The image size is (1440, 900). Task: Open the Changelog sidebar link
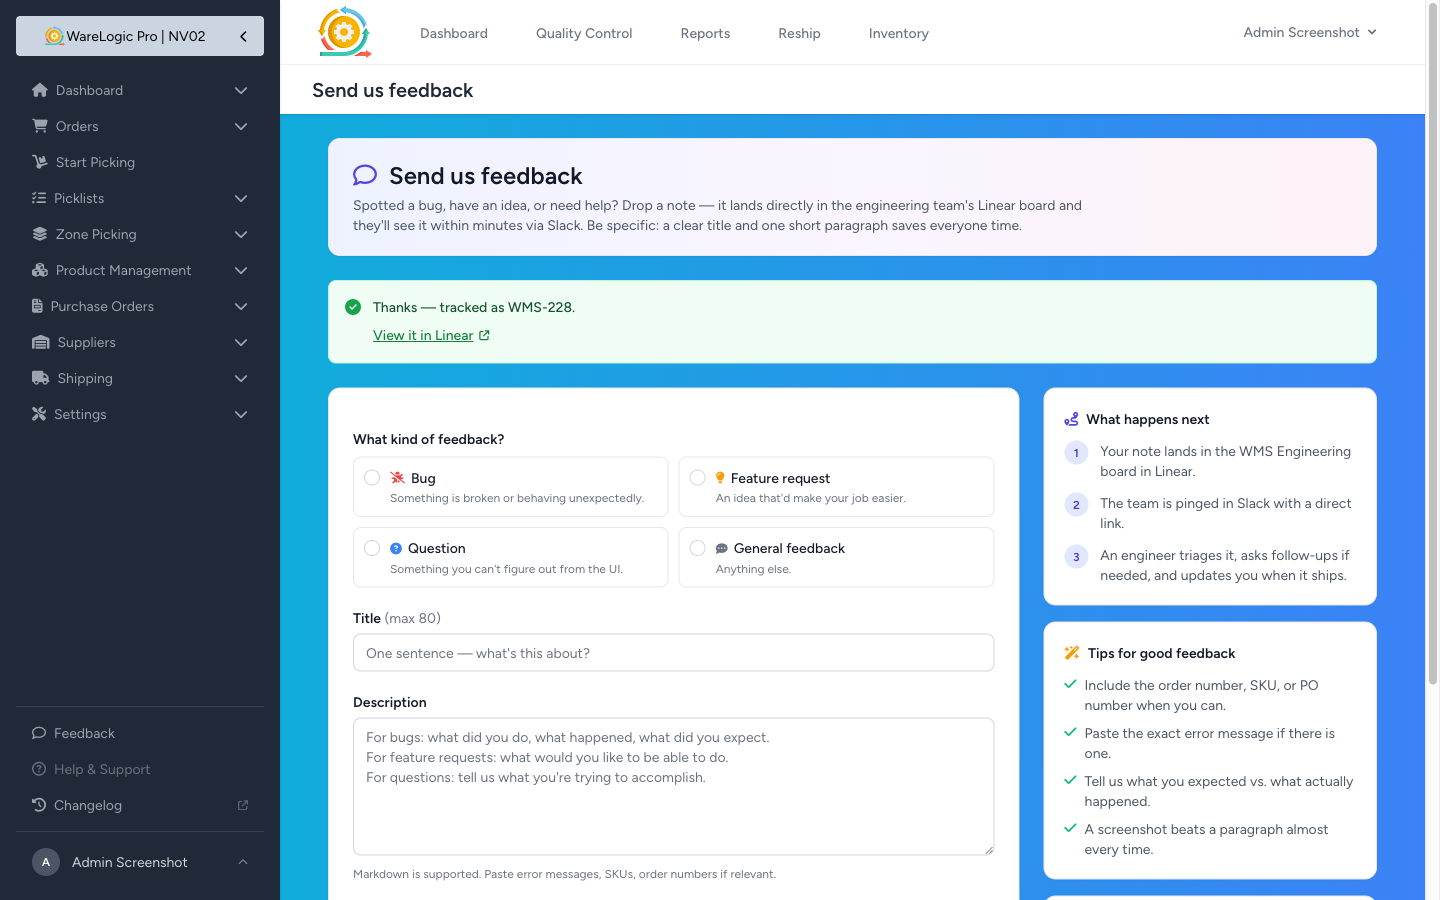click(140, 805)
